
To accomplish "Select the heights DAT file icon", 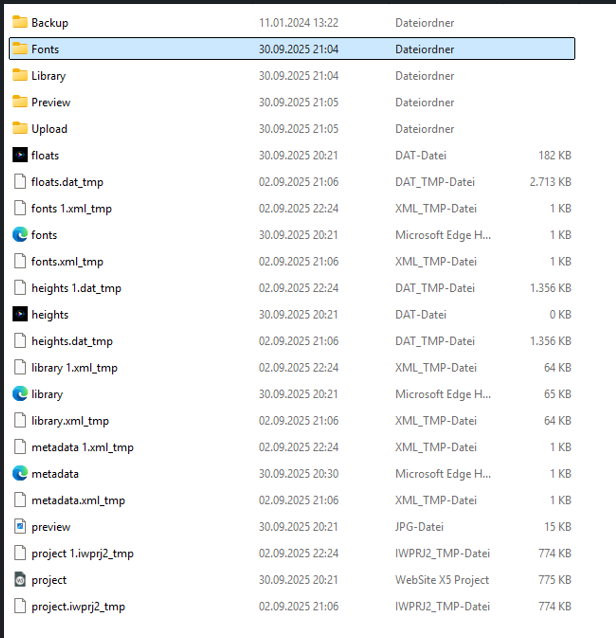I will 20,314.
